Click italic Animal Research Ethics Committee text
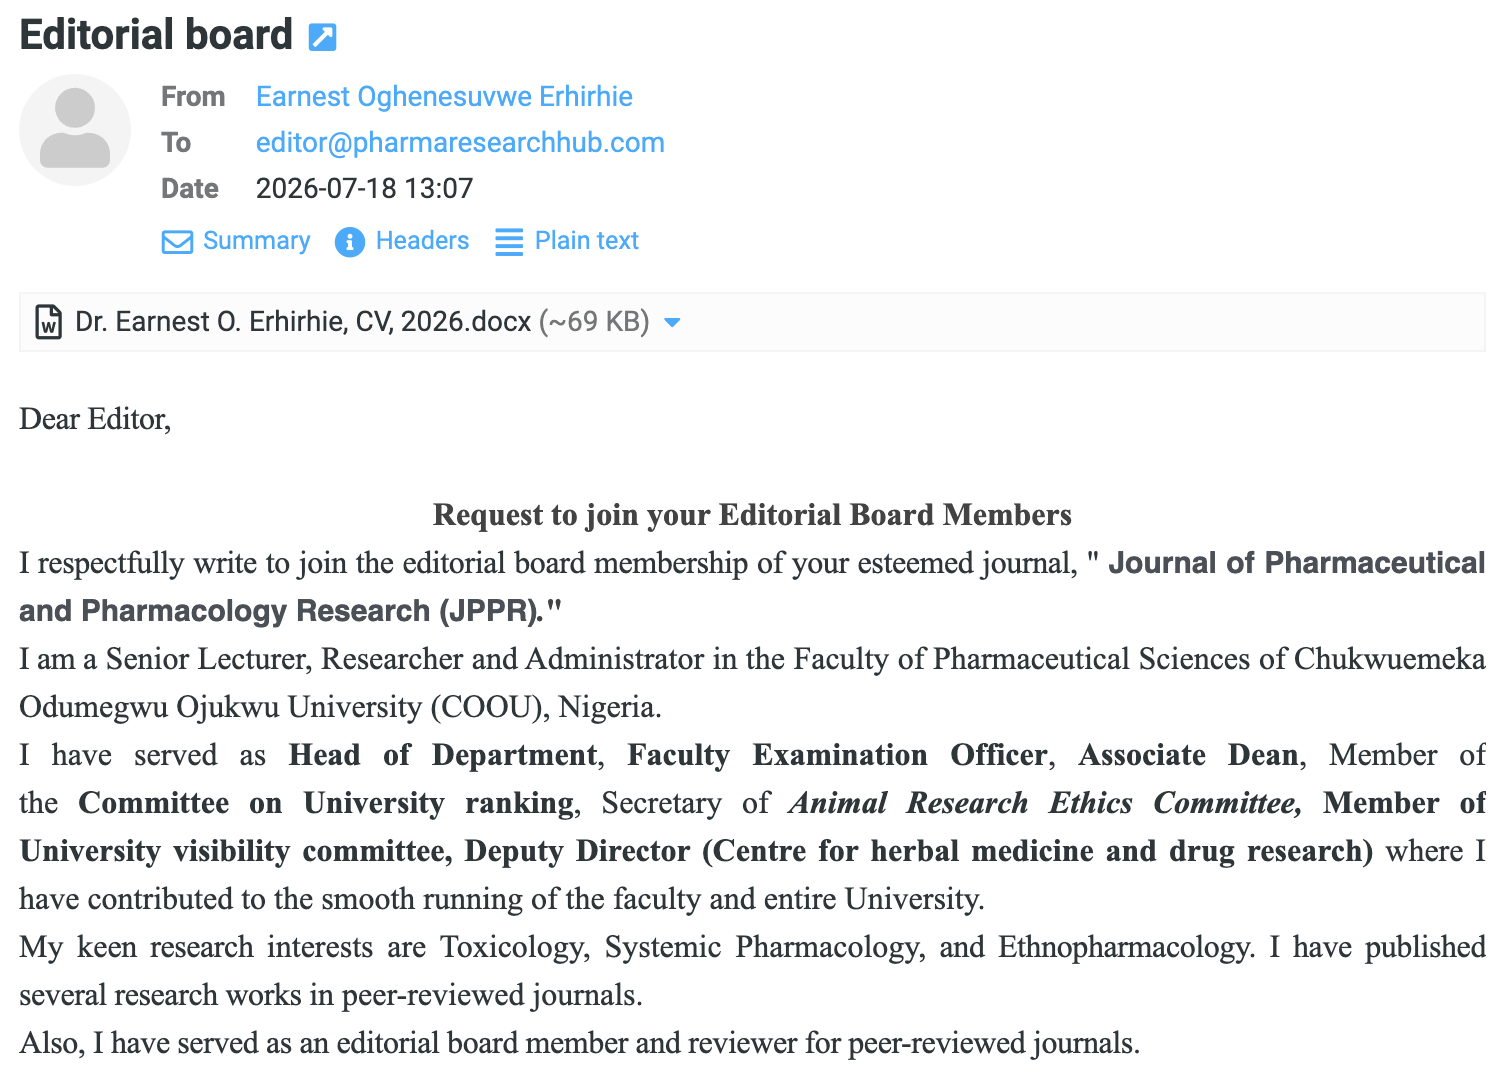Image resolution: width=1496 pixels, height=1074 pixels. click(x=1046, y=803)
